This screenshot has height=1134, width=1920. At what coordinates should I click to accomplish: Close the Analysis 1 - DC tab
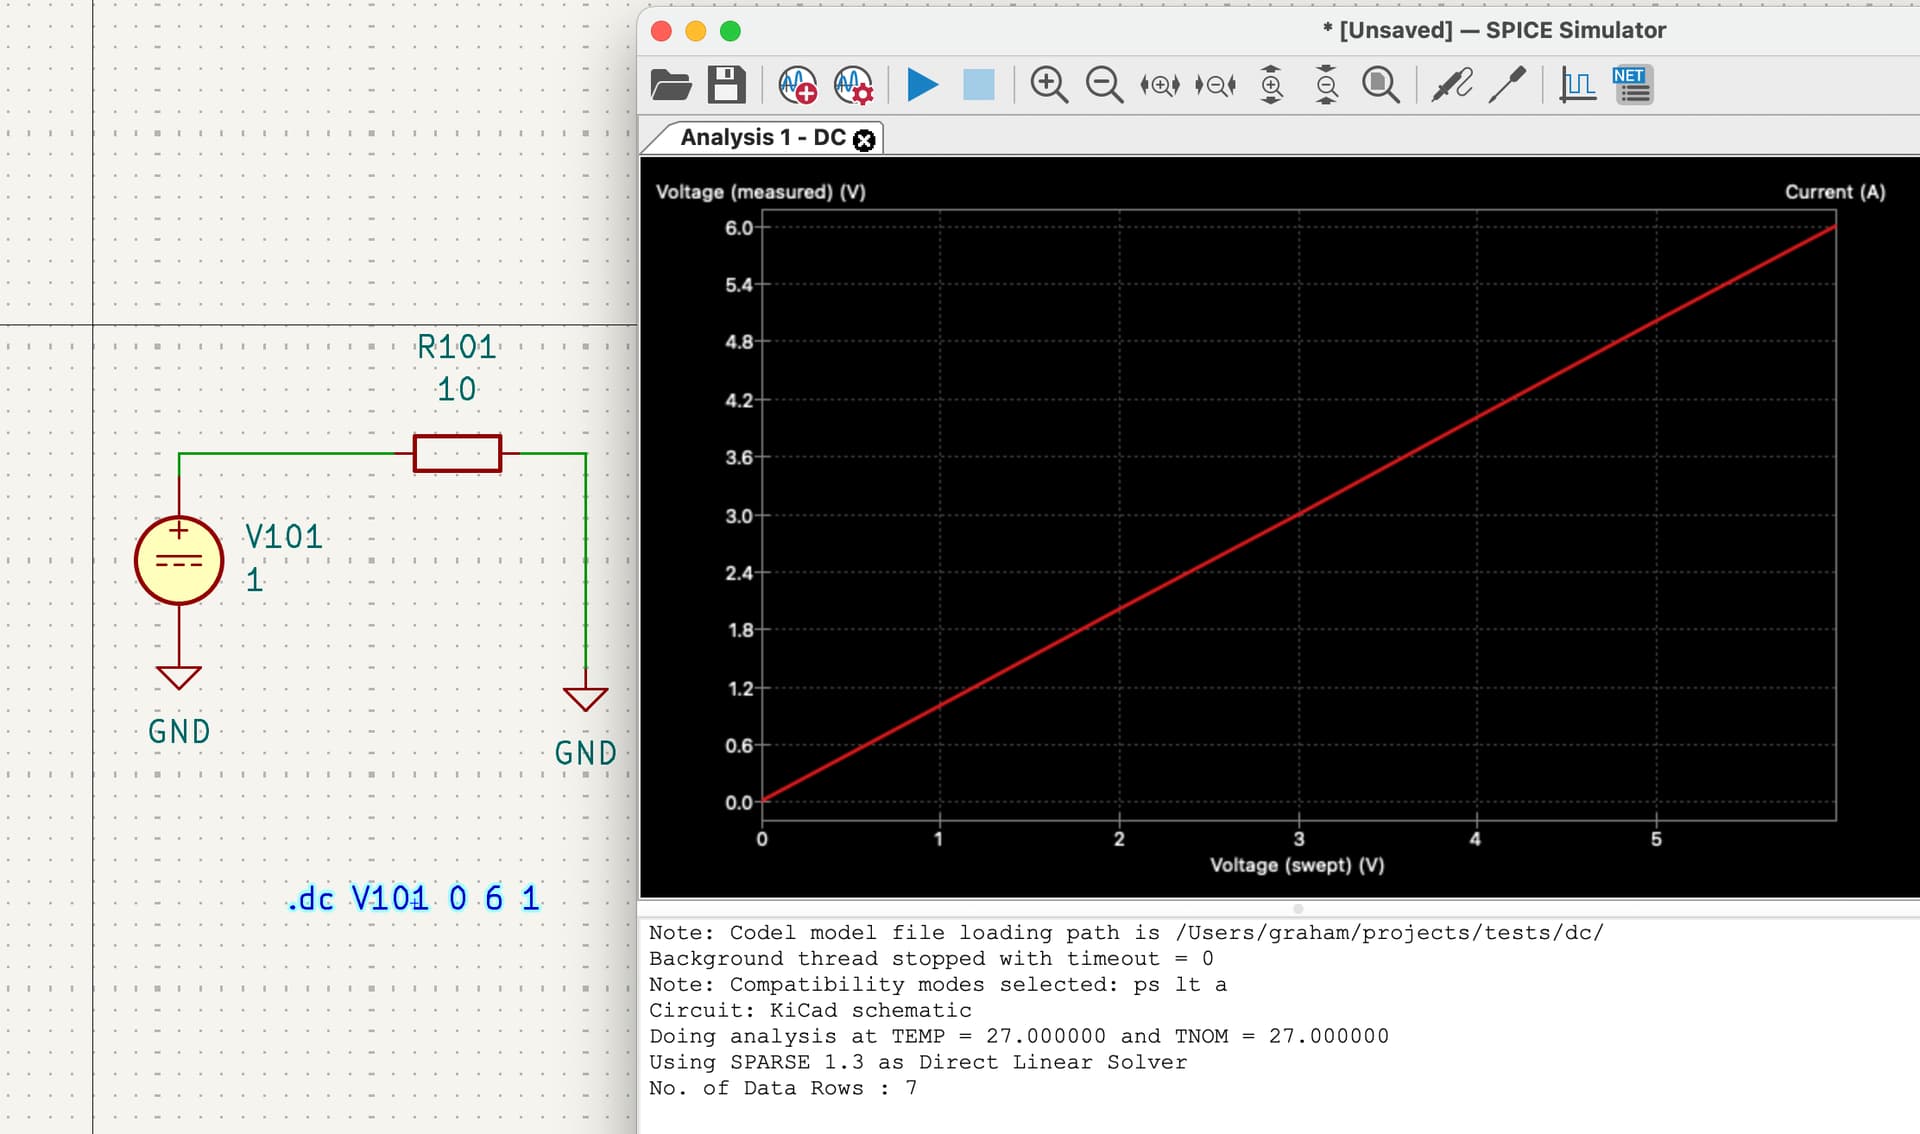click(x=865, y=140)
